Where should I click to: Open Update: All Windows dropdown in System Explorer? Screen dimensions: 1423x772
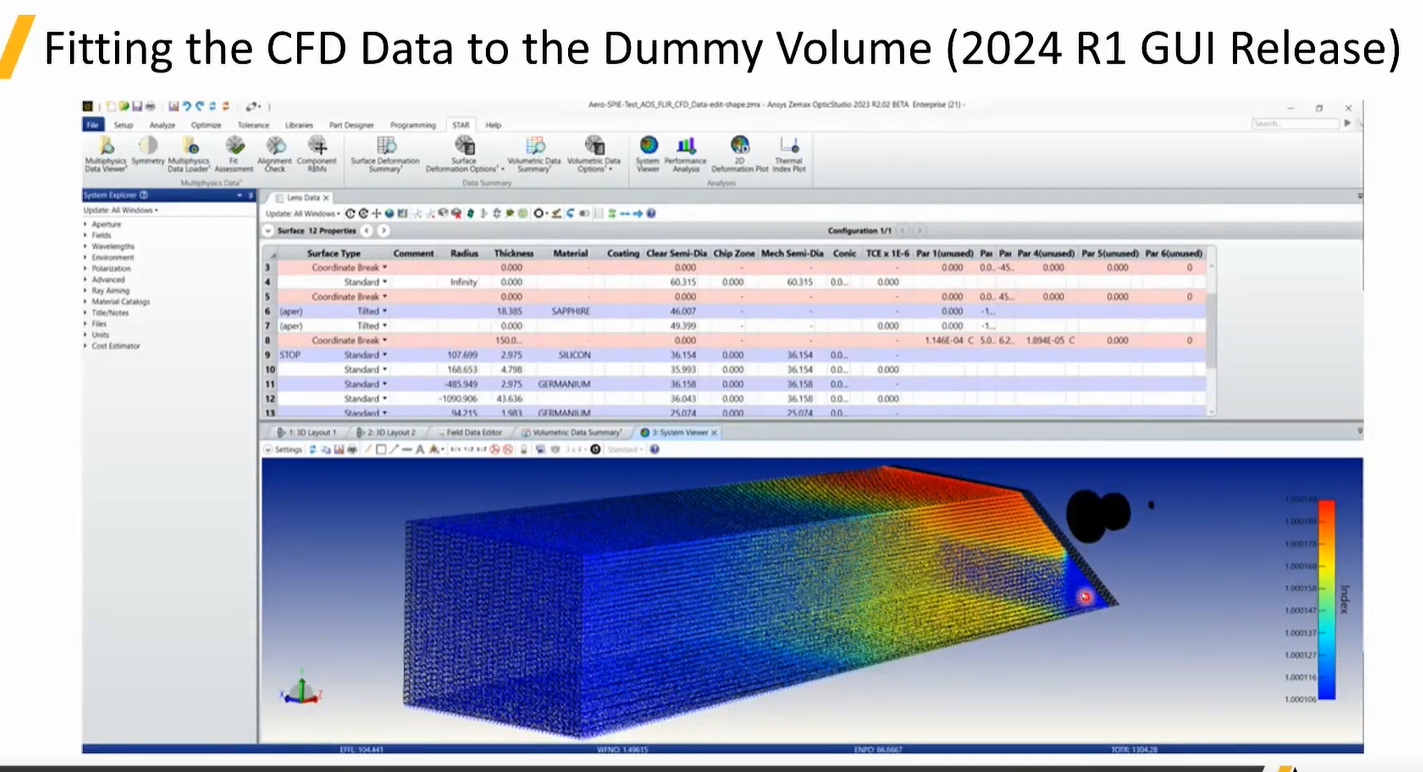pyautogui.click(x=121, y=211)
